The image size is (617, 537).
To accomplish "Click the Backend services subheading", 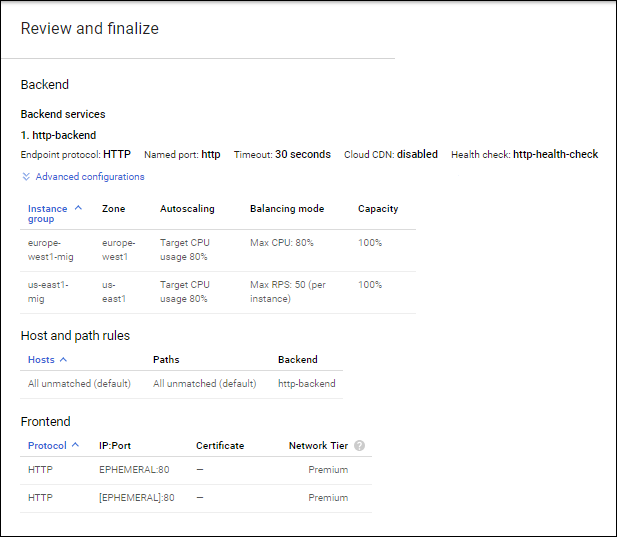I will point(63,114).
